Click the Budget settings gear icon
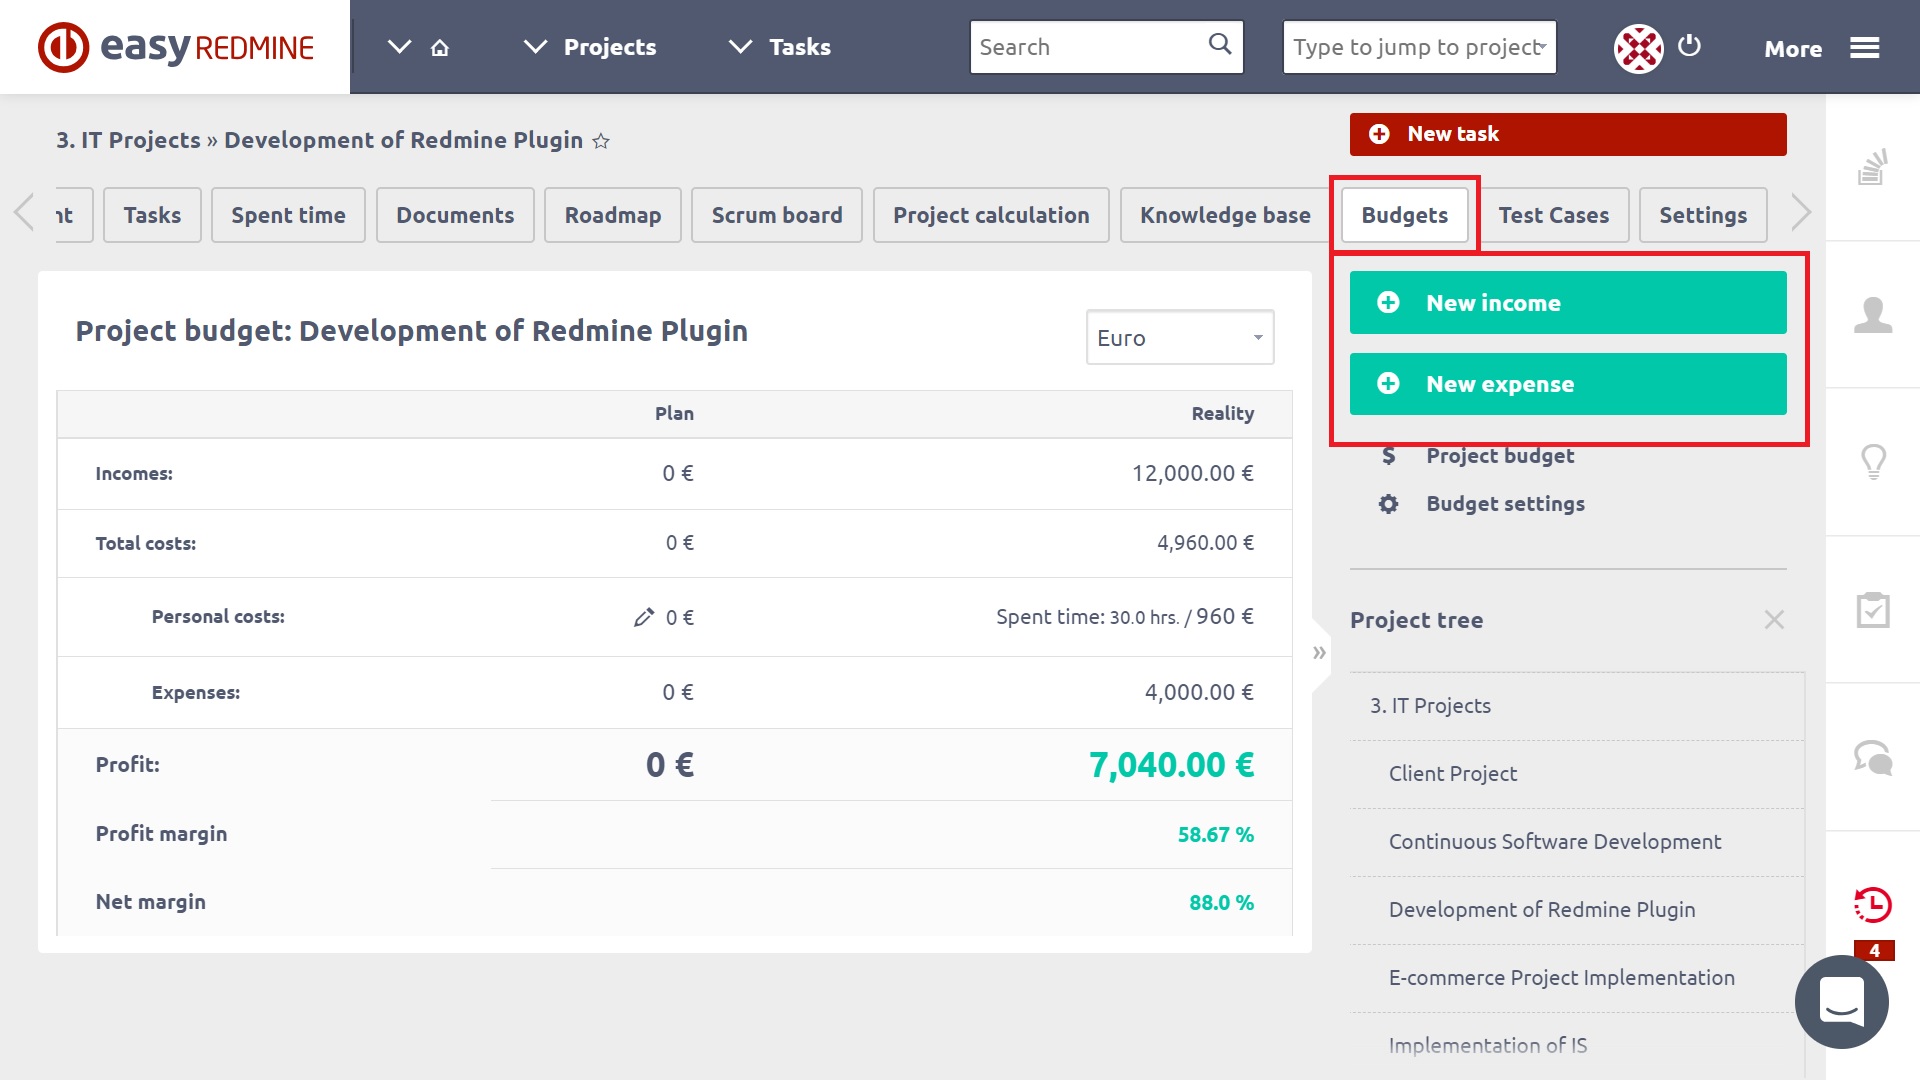Screen dimensions: 1920x1080 1389,504
